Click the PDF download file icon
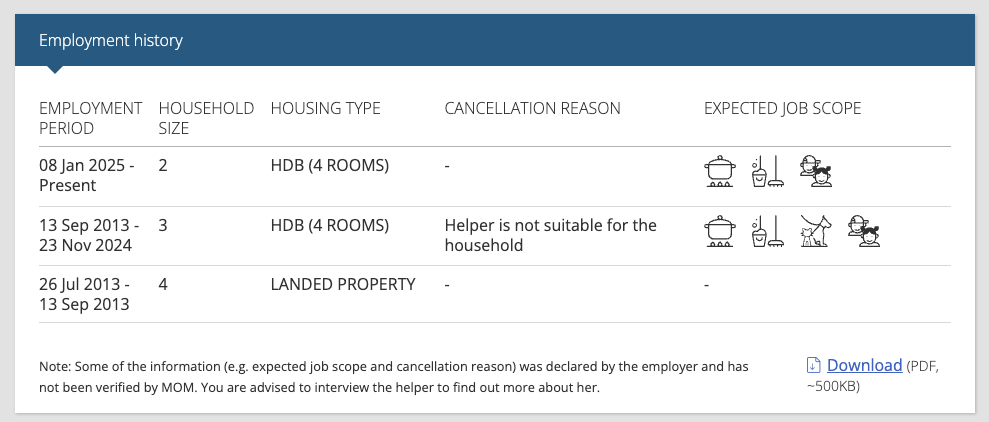The image size is (989, 422). [813, 365]
